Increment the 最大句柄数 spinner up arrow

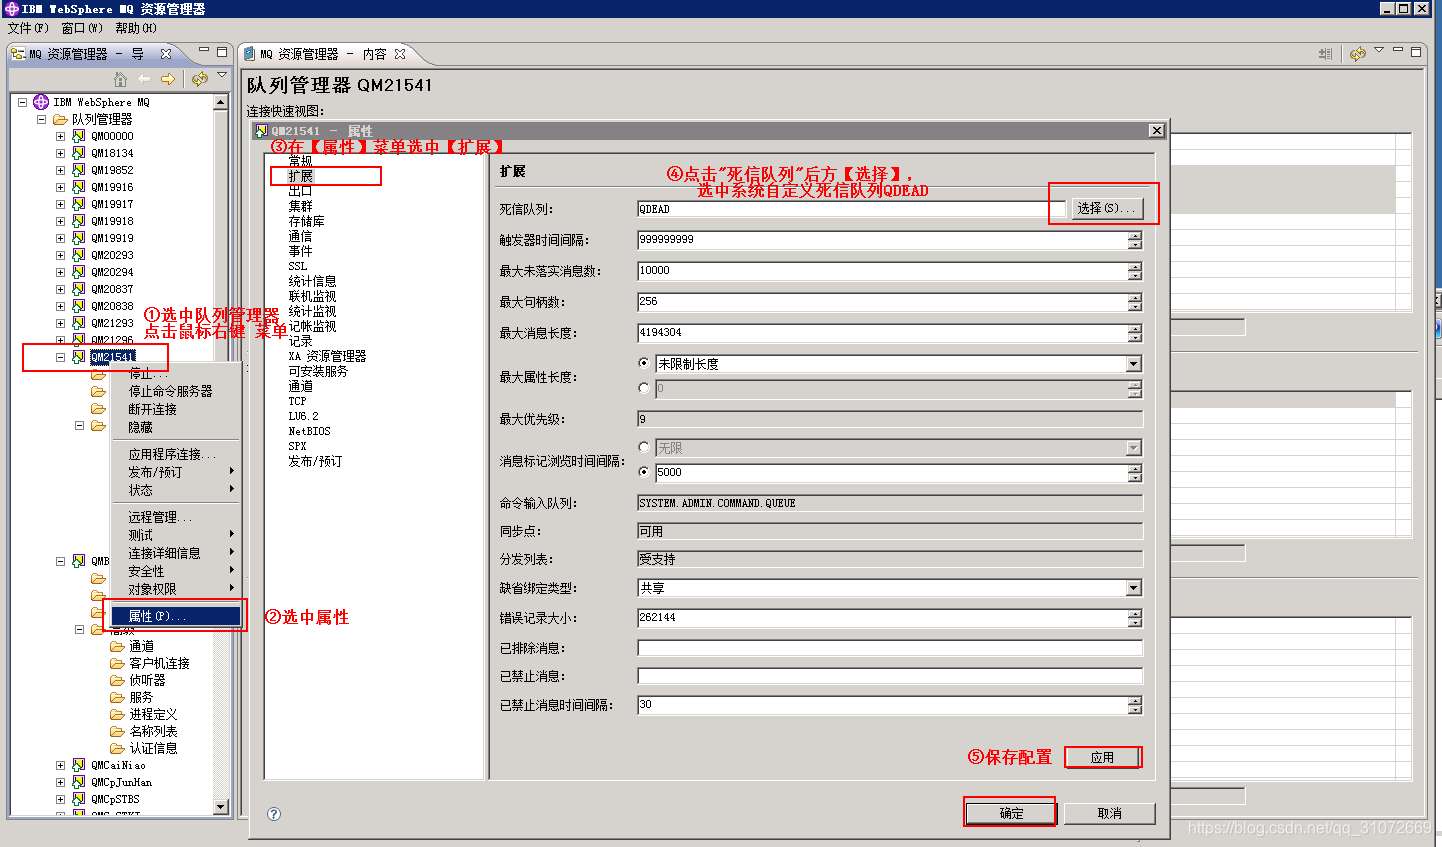1134,297
